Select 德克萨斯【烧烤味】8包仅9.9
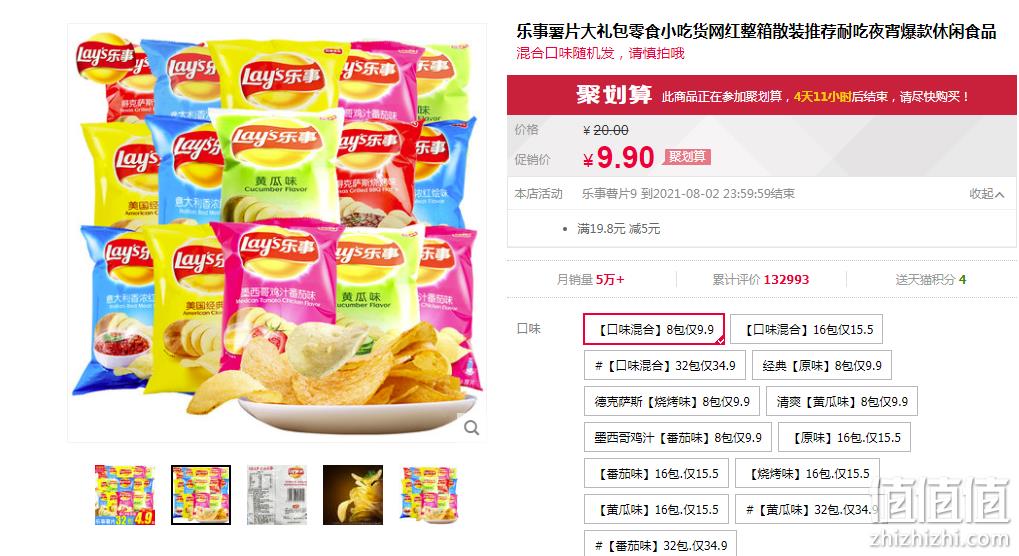1019x556 pixels. point(672,401)
